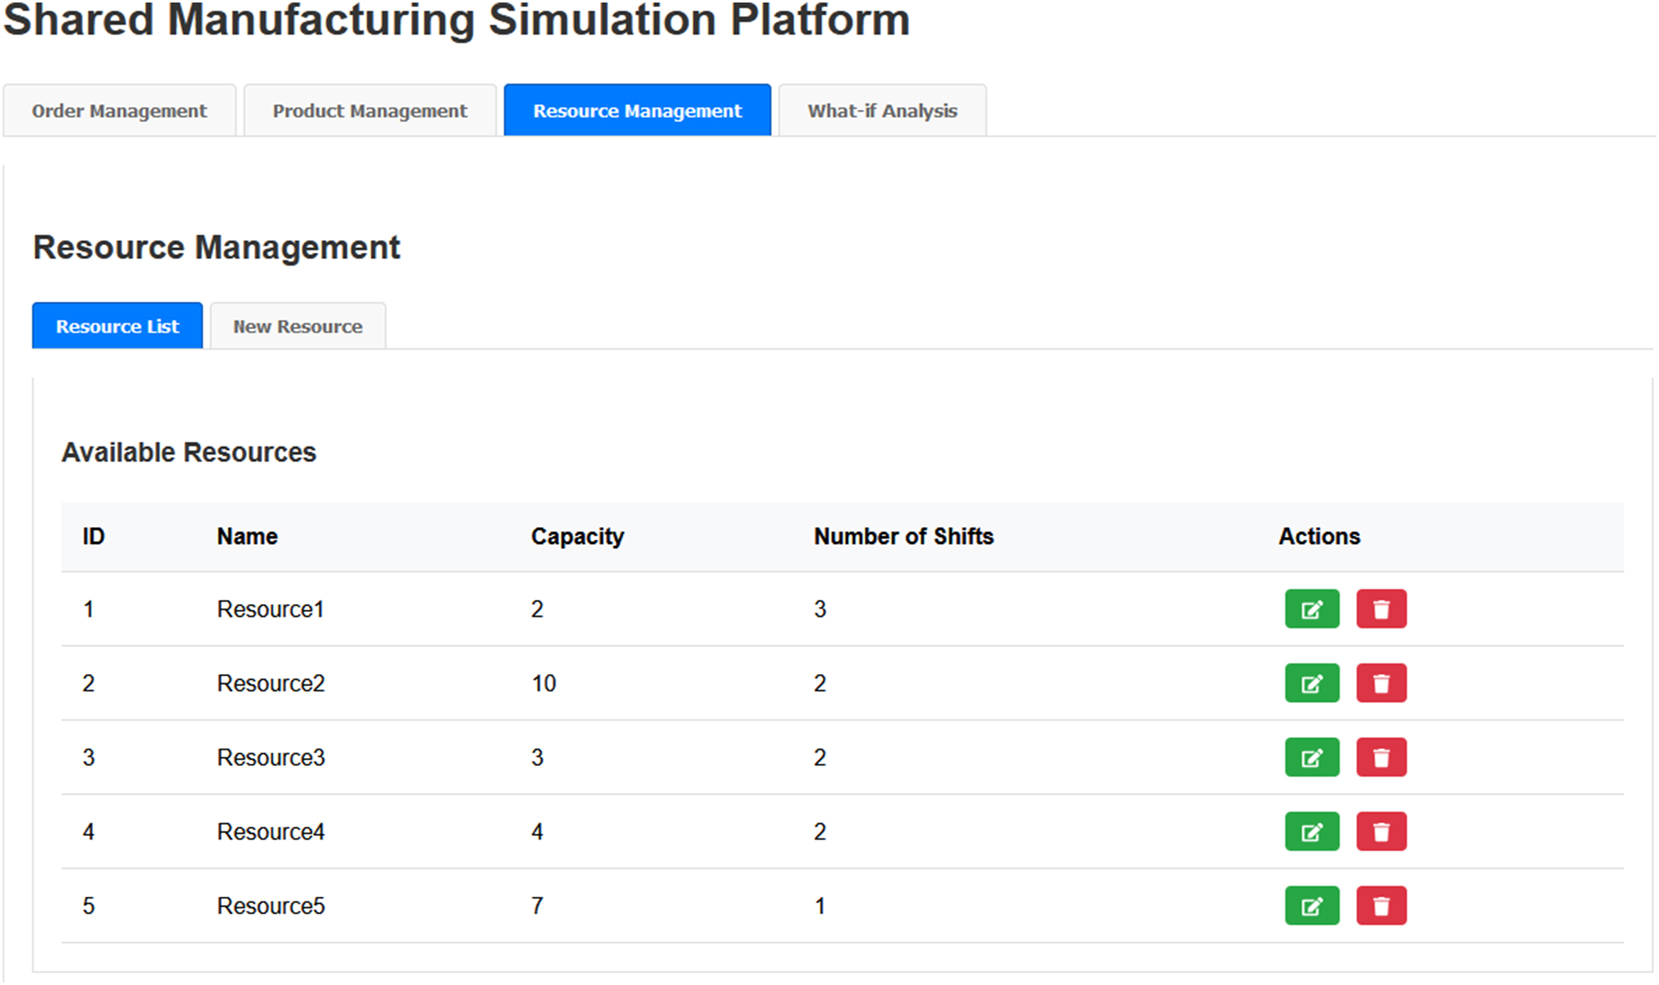Click the edit icon next to Resource5
Viewport: 1659px width, 985px height.
(1311, 905)
